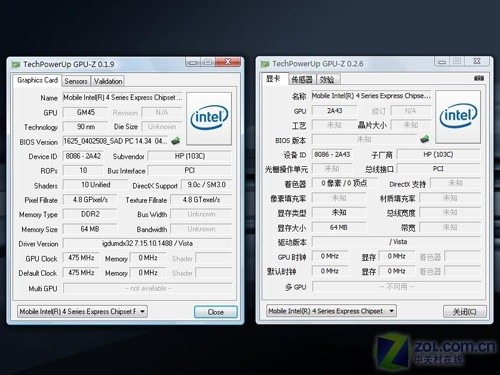Click Memory Size 64 MB field in GPU-Z 0.1.9
Screen dimensions: 500x375
point(90,229)
